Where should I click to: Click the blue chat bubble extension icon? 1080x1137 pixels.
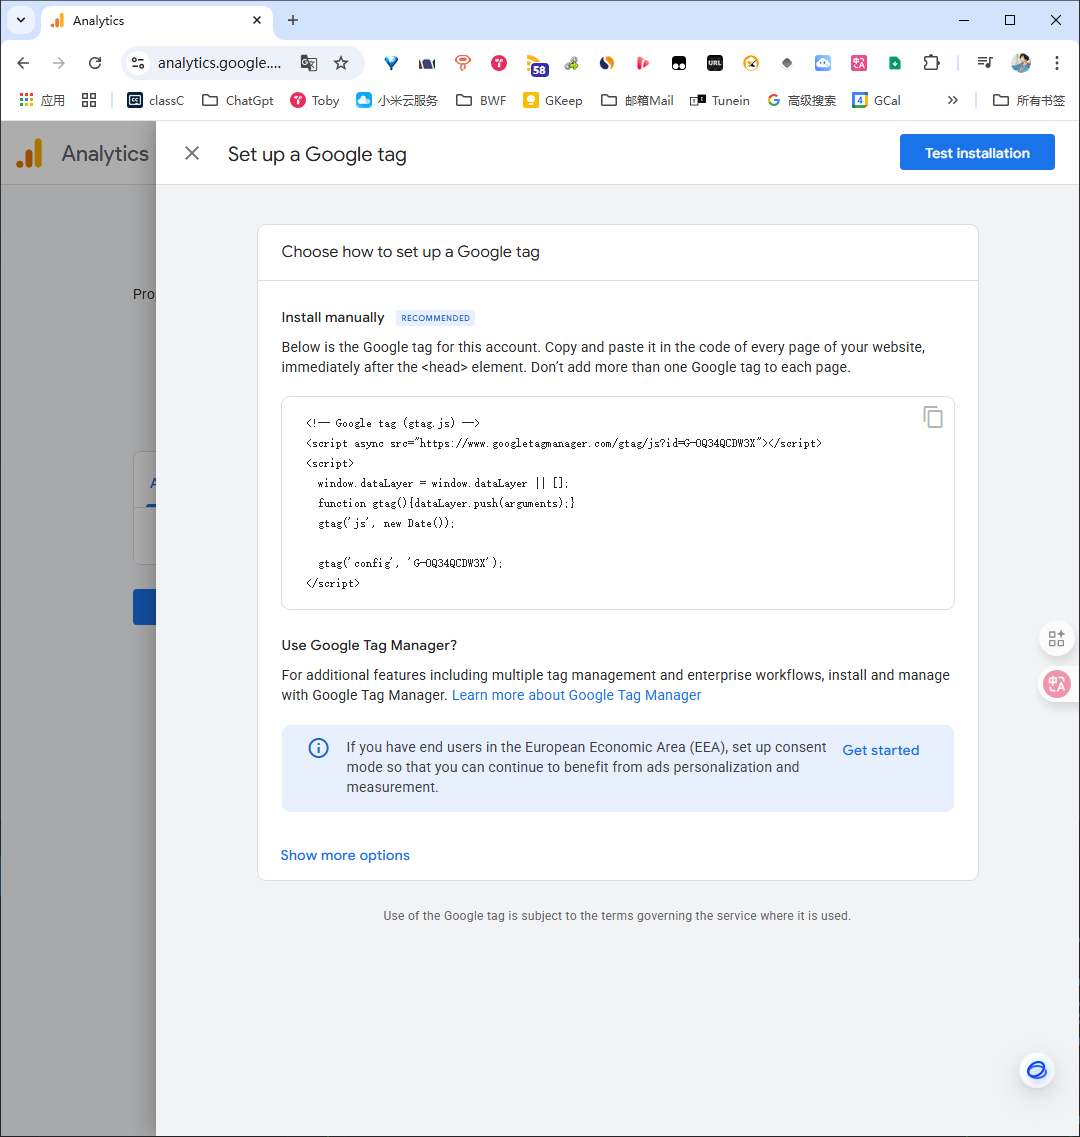coord(823,63)
